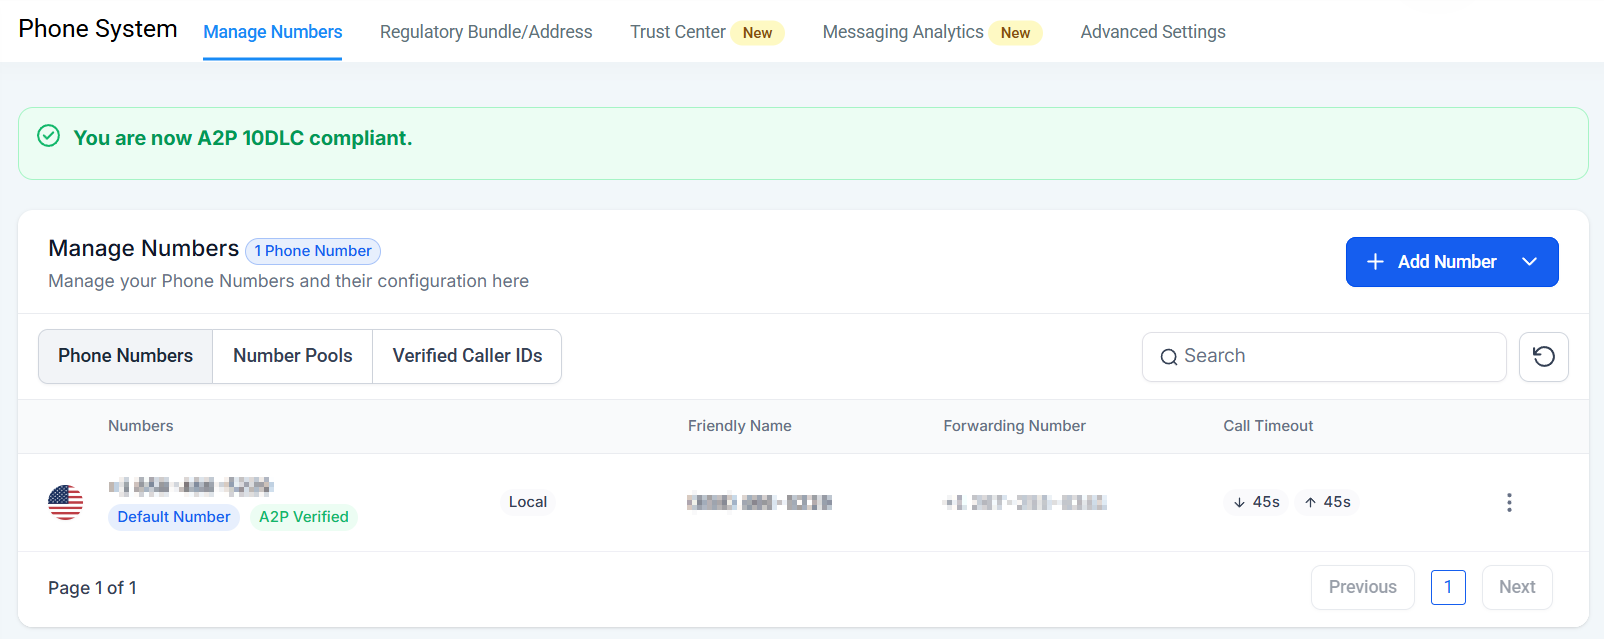Click the refresh icon beside Search
This screenshot has height=639, width=1604.
pos(1543,357)
